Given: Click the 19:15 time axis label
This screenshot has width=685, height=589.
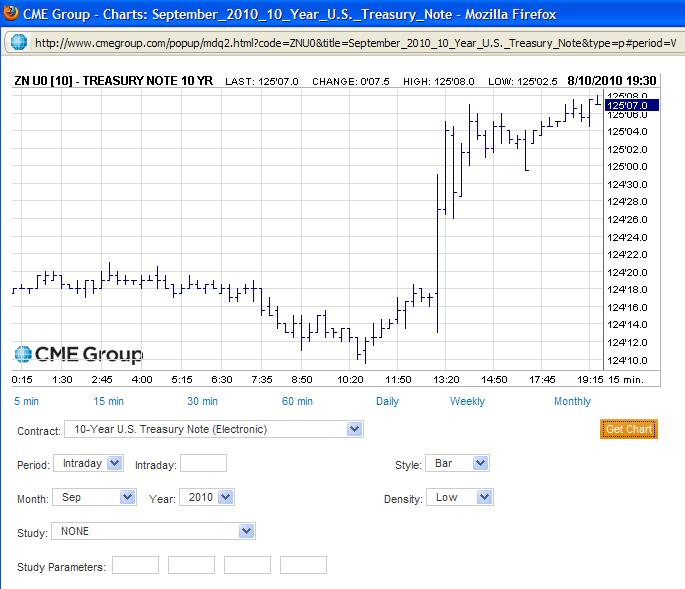Looking at the screenshot, I should [x=590, y=380].
